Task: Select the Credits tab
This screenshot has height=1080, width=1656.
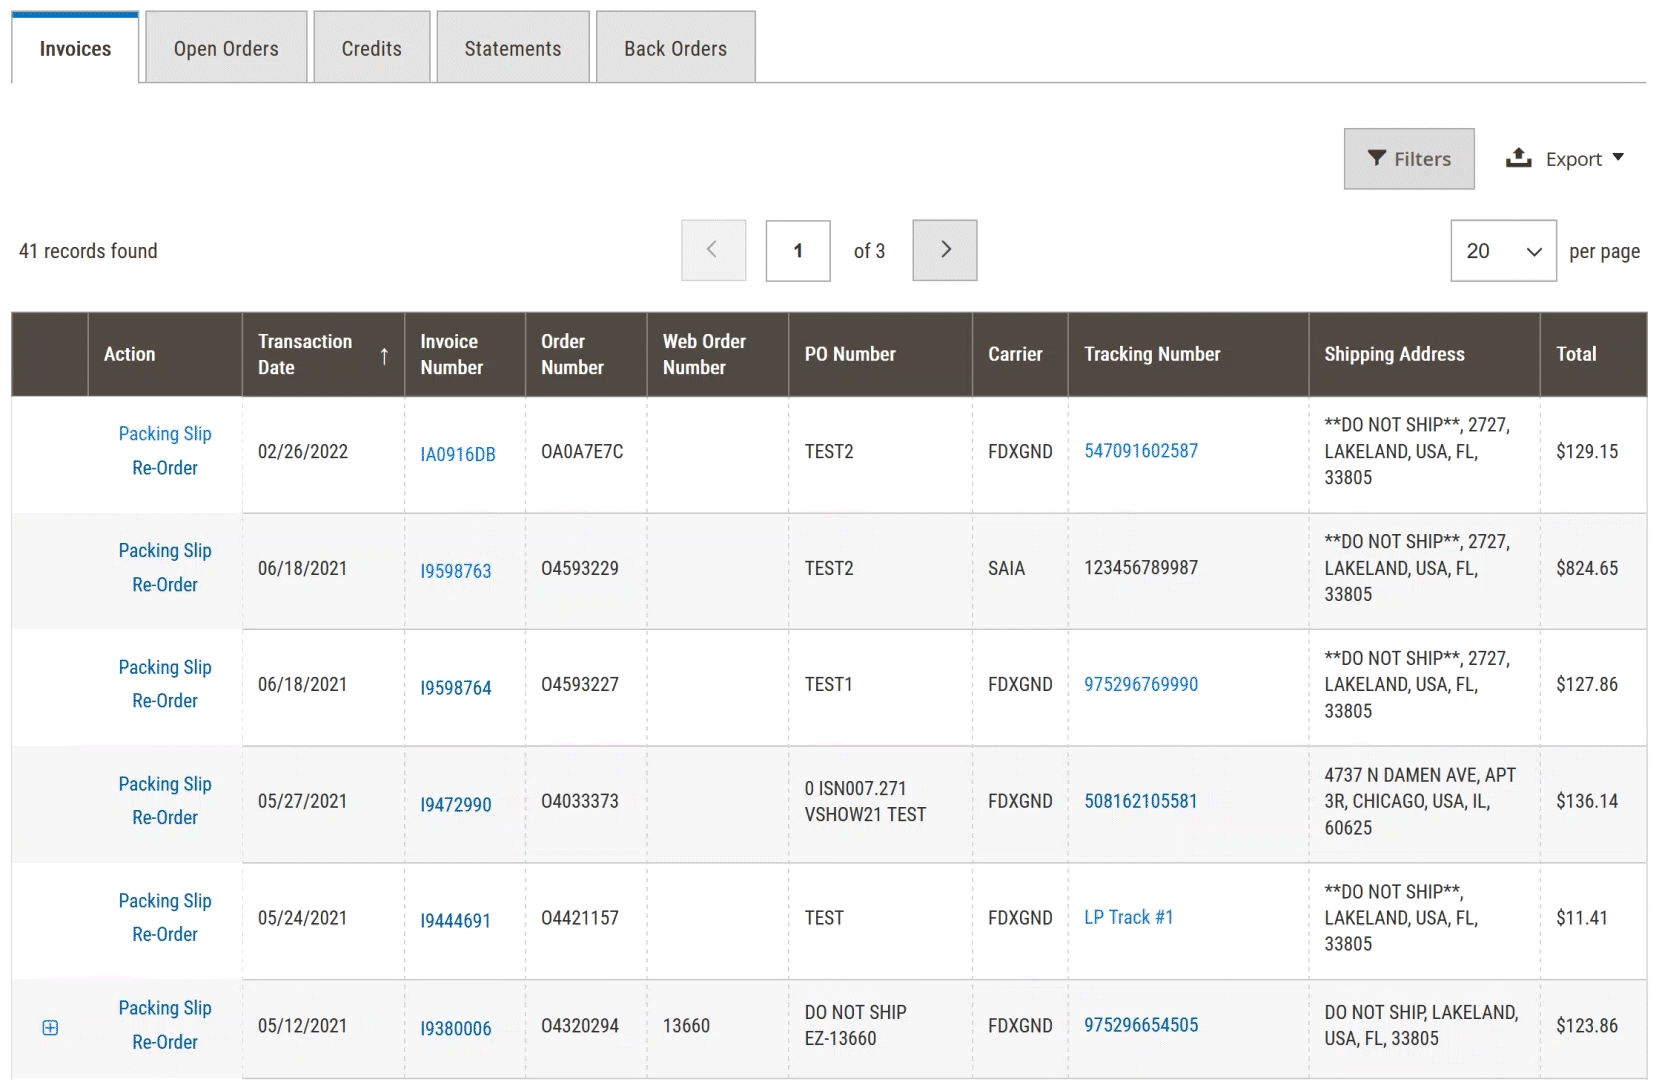Action: (371, 47)
